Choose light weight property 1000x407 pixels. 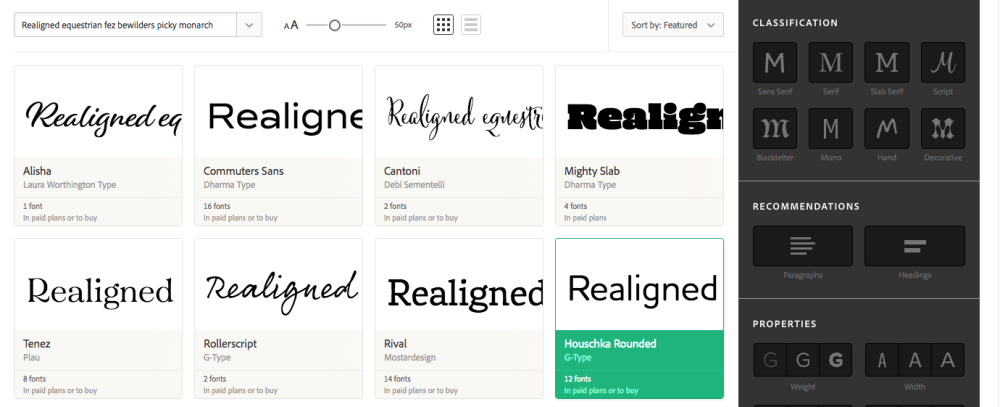click(x=770, y=360)
